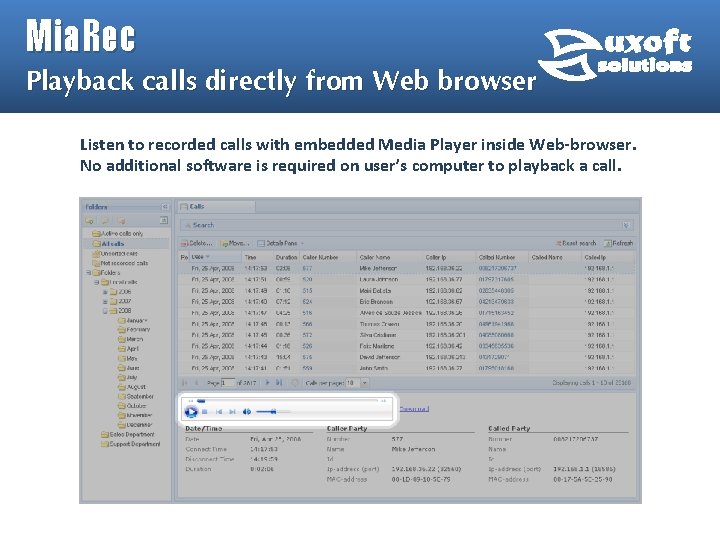Click Reset search
This screenshot has width=720, height=540.
[576, 243]
